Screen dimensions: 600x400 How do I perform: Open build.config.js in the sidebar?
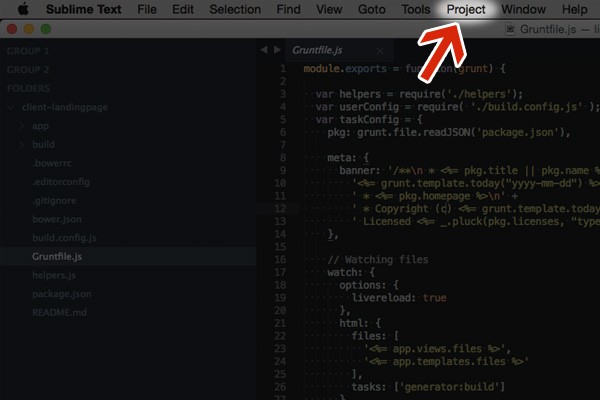click(64, 237)
